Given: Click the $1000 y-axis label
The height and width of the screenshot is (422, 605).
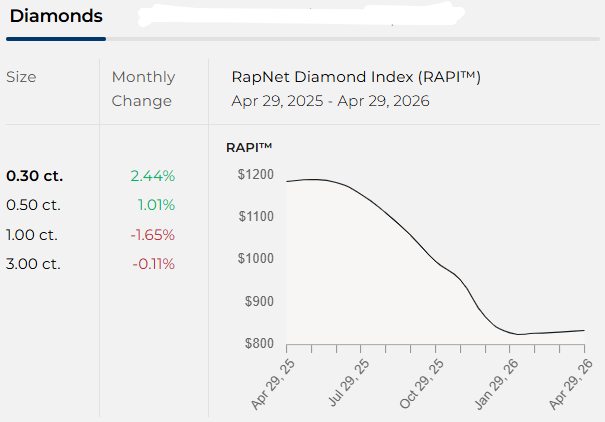Looking at the screenshot, I should [x=255, y=259].
